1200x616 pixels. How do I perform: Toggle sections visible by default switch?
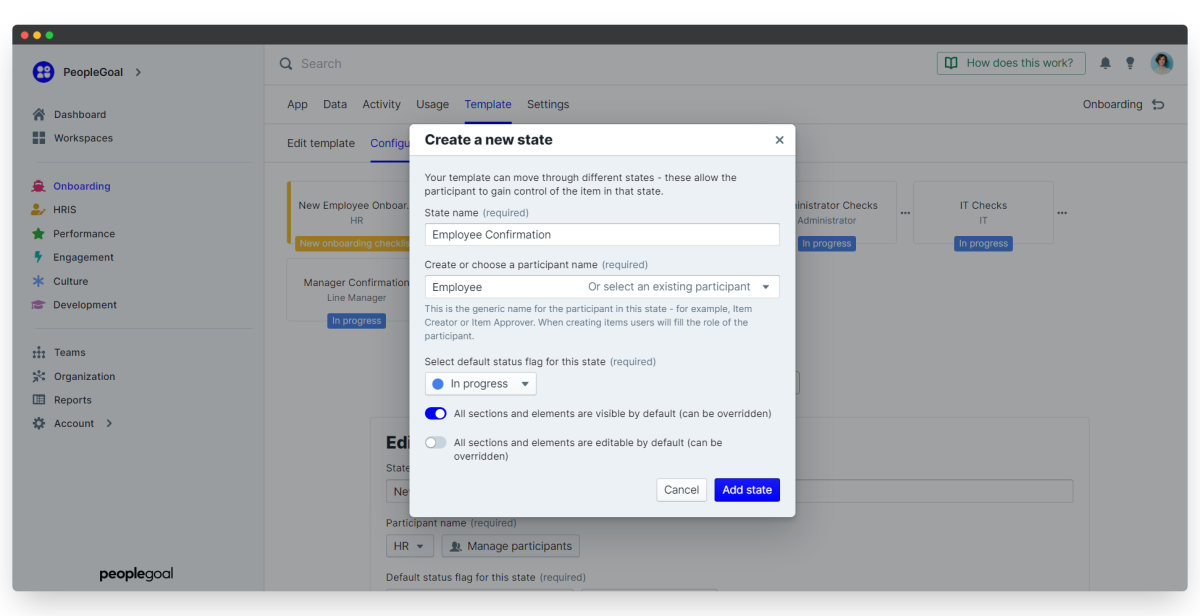(x=436, y=413)
